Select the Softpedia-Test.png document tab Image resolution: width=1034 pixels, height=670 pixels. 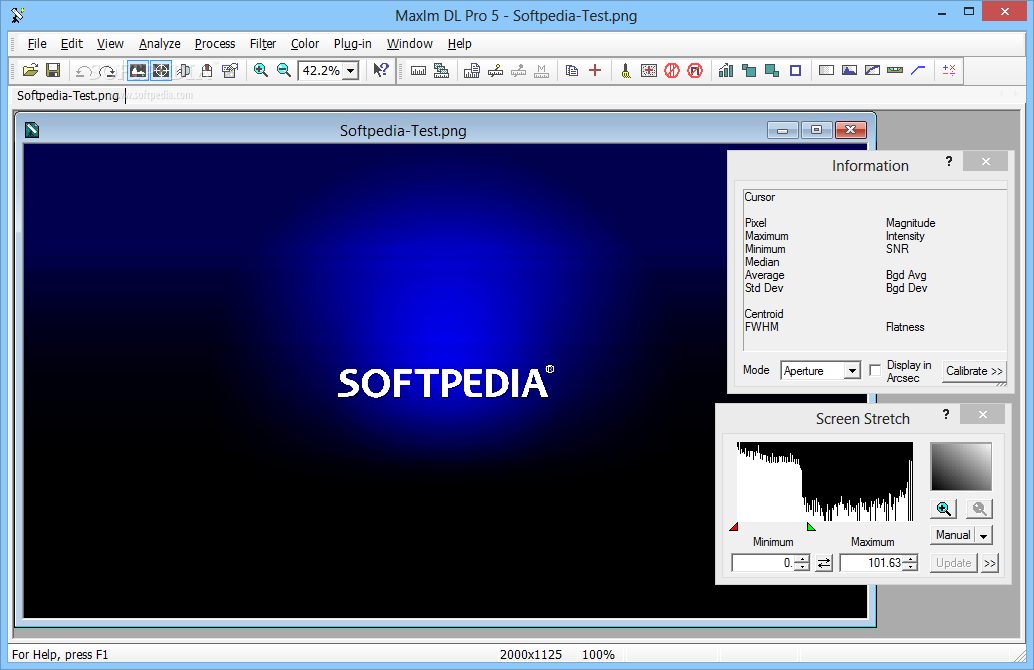pos(67,96)
